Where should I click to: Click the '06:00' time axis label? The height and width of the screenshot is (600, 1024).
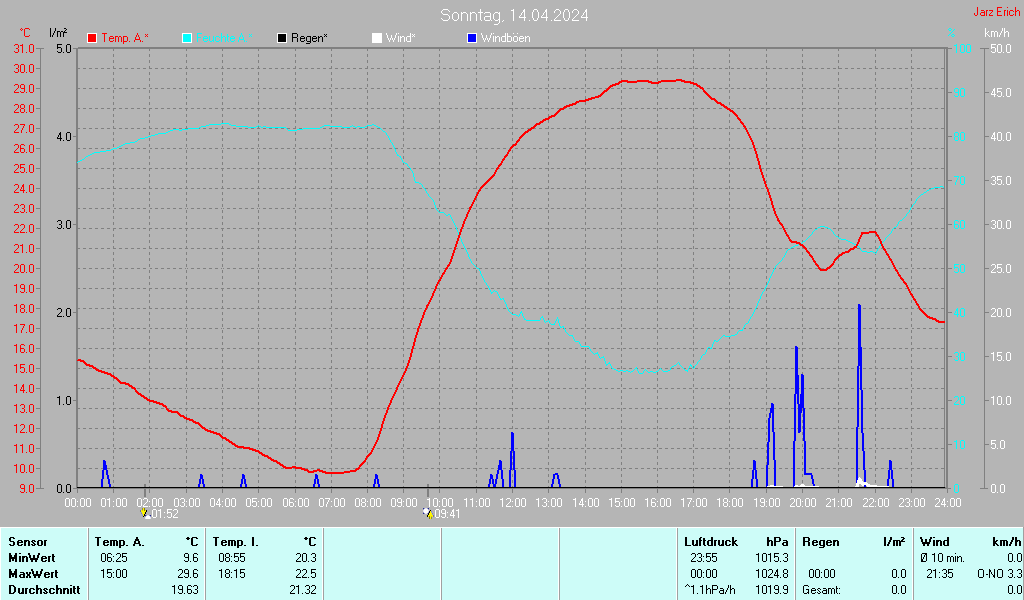coord(295,503)
